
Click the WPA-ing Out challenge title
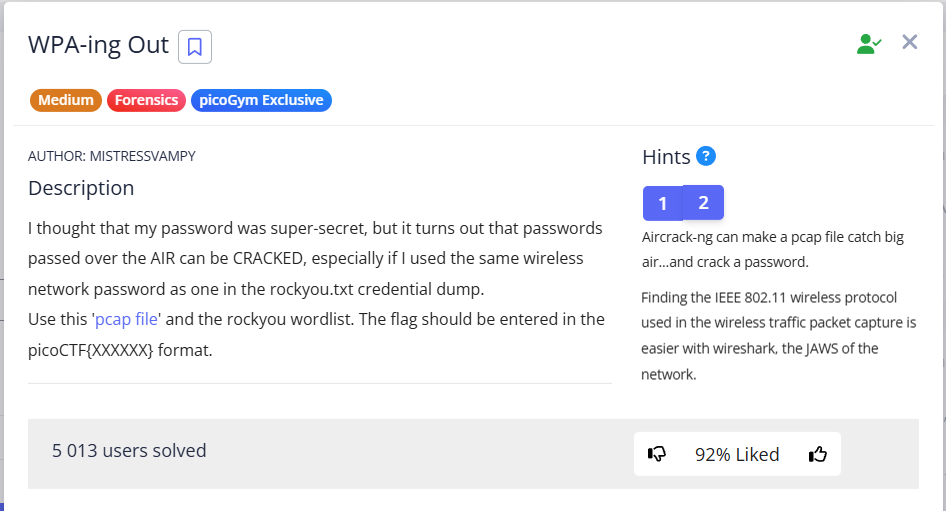click(98, 45)
